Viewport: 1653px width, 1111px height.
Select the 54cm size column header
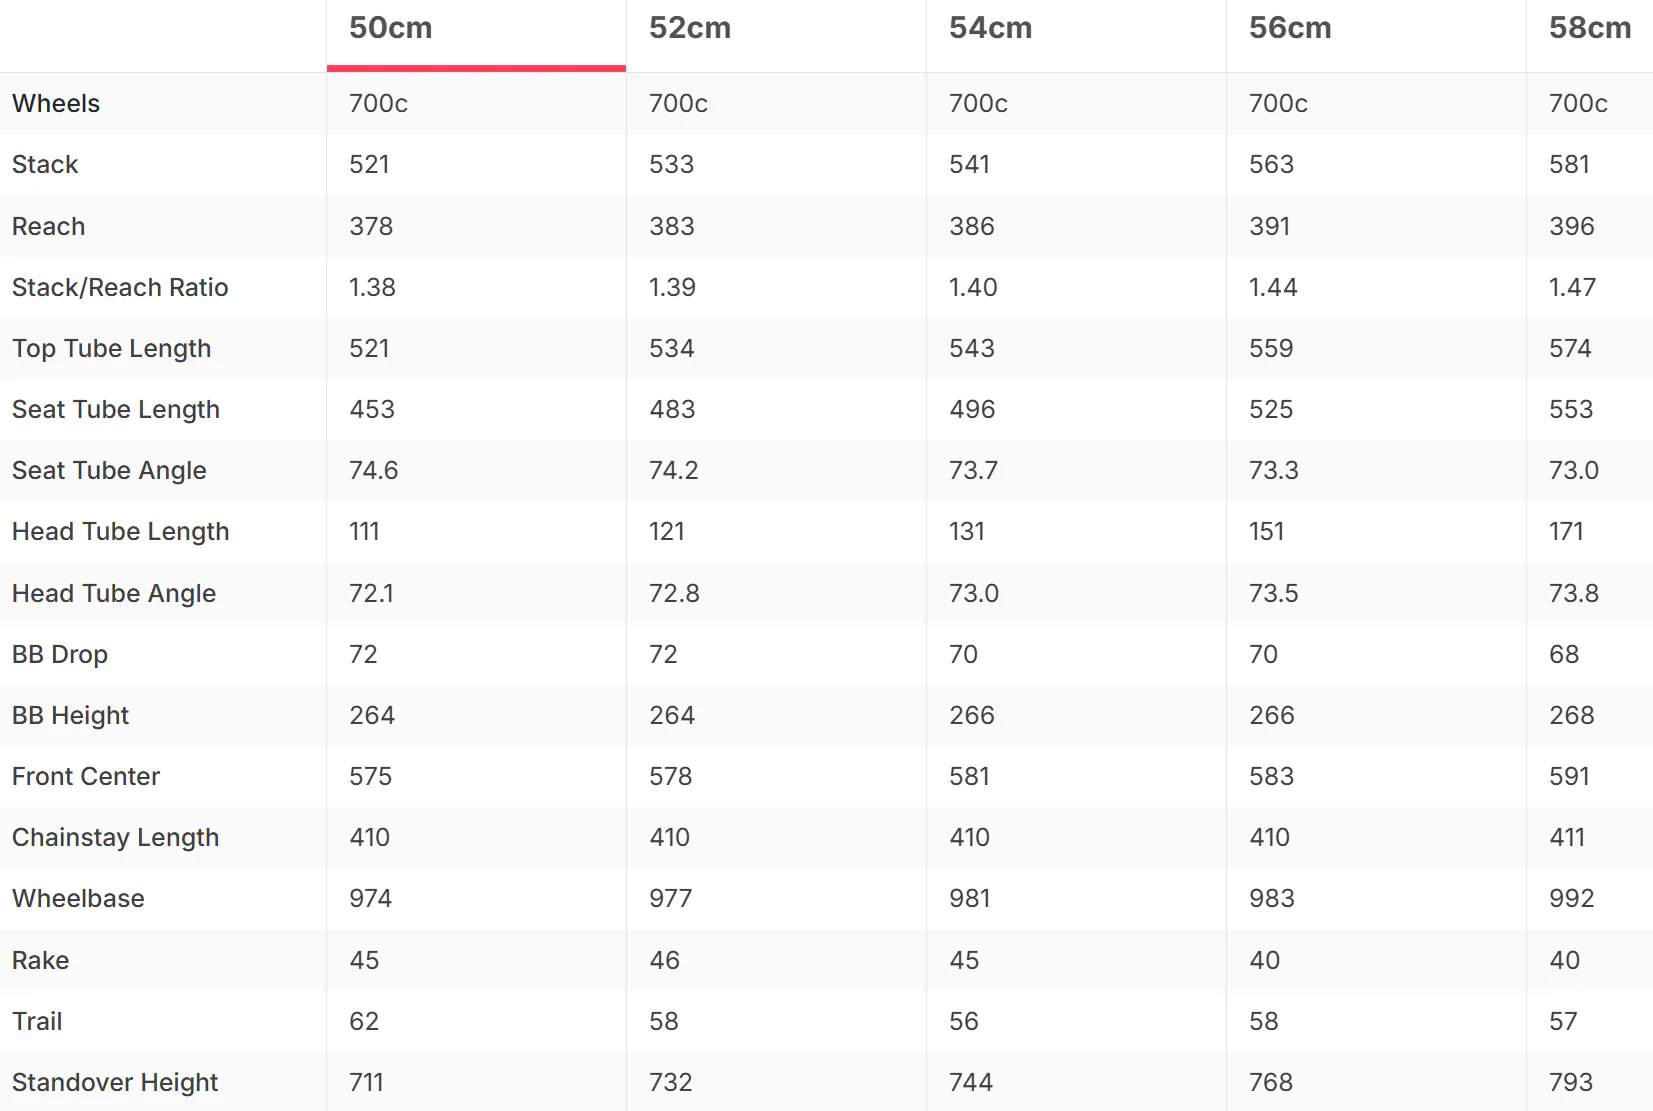coord(991,28)
